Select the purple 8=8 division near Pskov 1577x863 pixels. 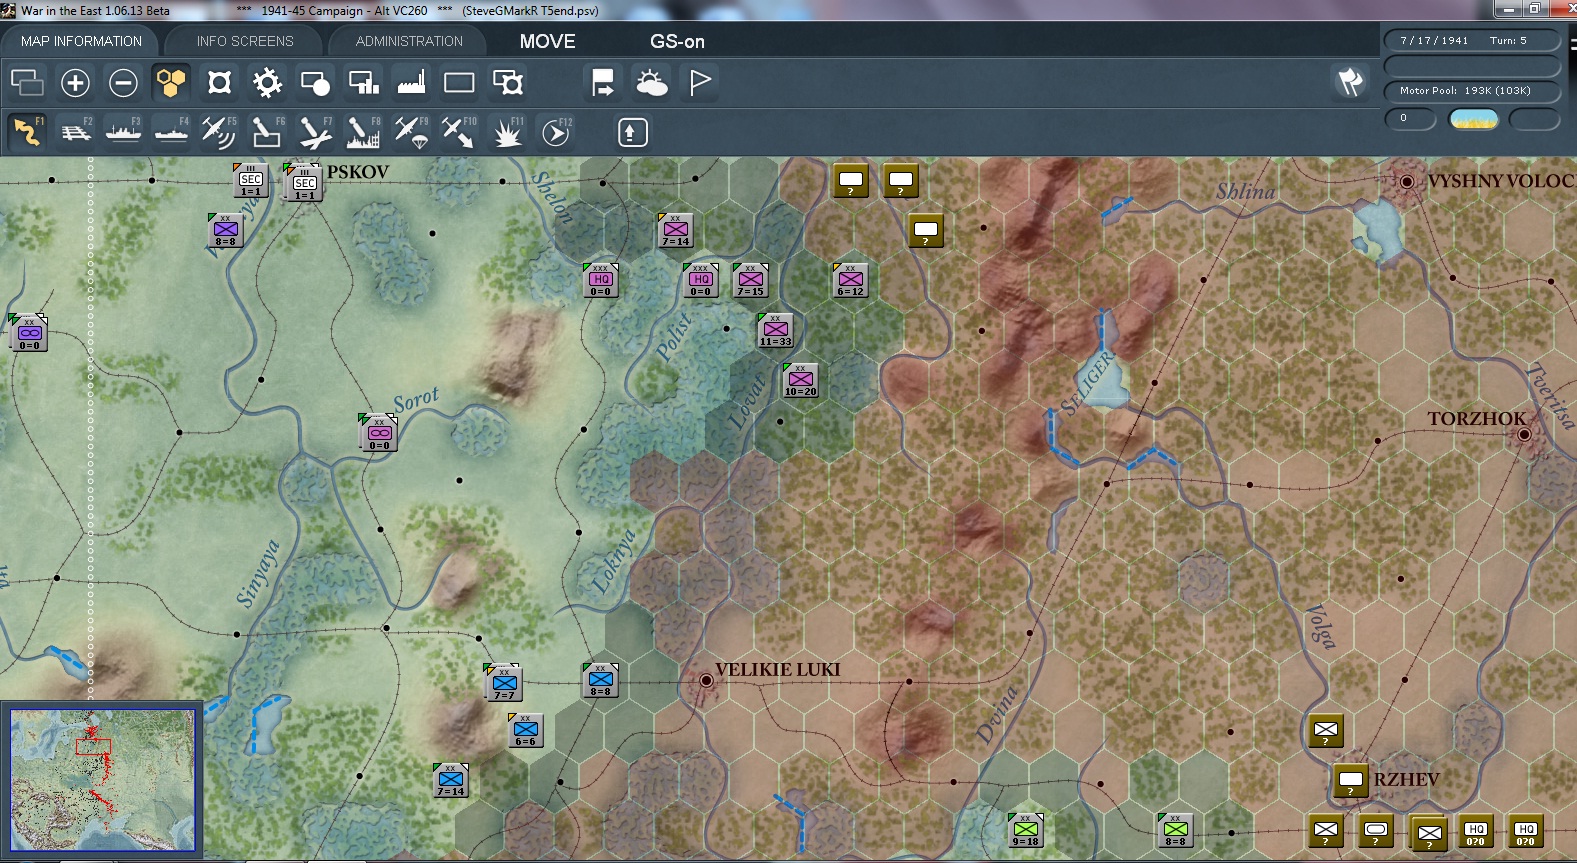point(225,230)
